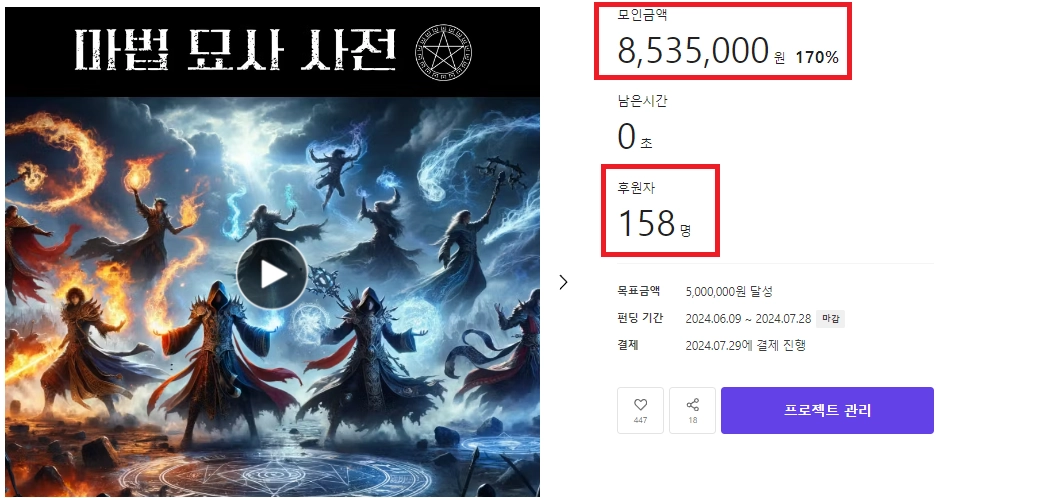Click the 프로젝트 관리 button
The width and height of the screenshot is (1055, 498).
pos(827,410)
